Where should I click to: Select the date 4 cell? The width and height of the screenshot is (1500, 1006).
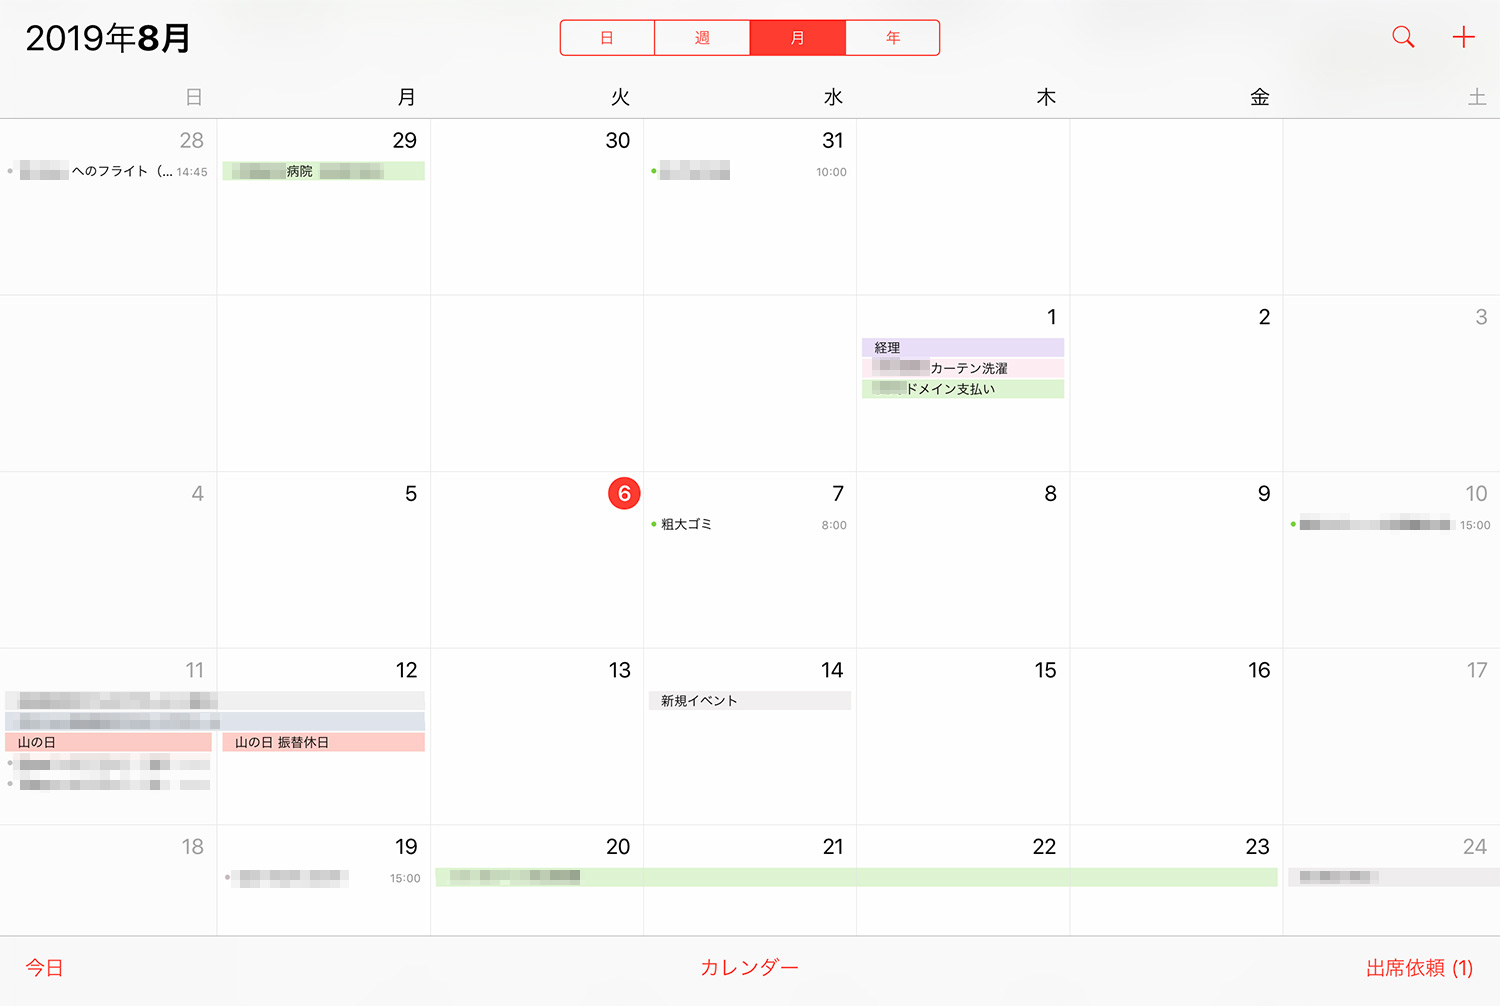(x=108, y=560)
